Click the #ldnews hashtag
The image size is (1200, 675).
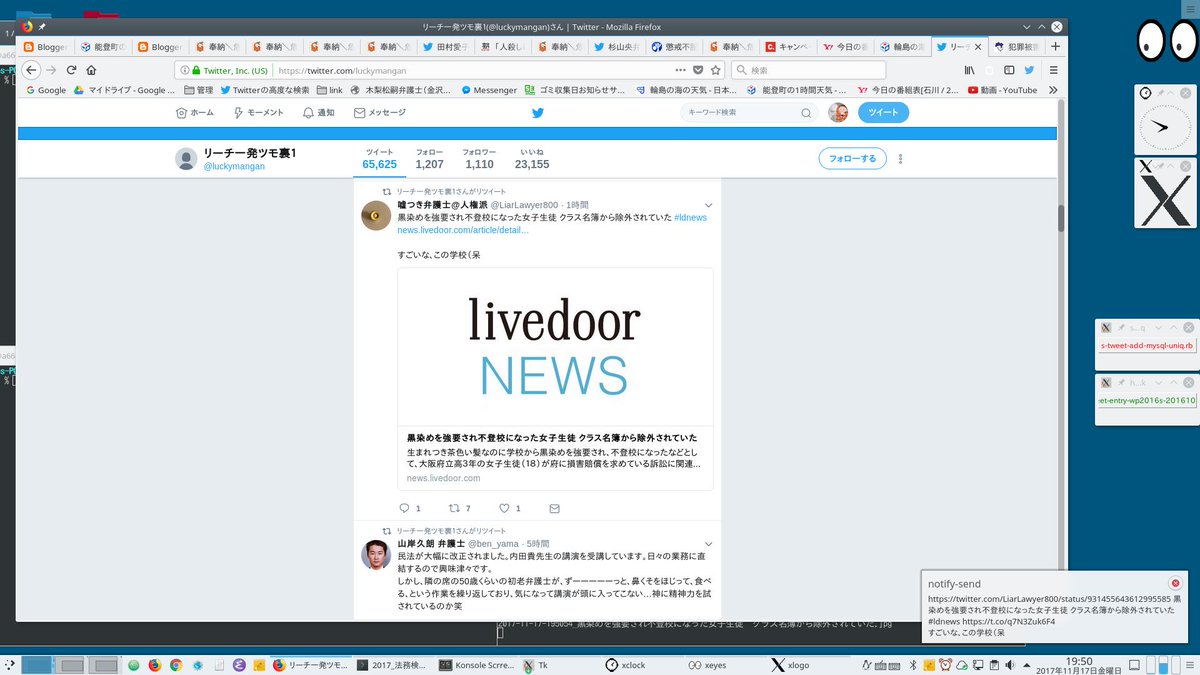click(x=691, y=217)
